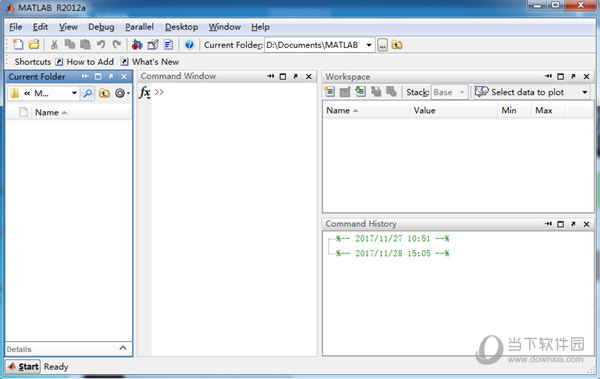Viewport: 600px width, 379px height.
Task: Undock the Command Window panel
Action: coord(295,77)
